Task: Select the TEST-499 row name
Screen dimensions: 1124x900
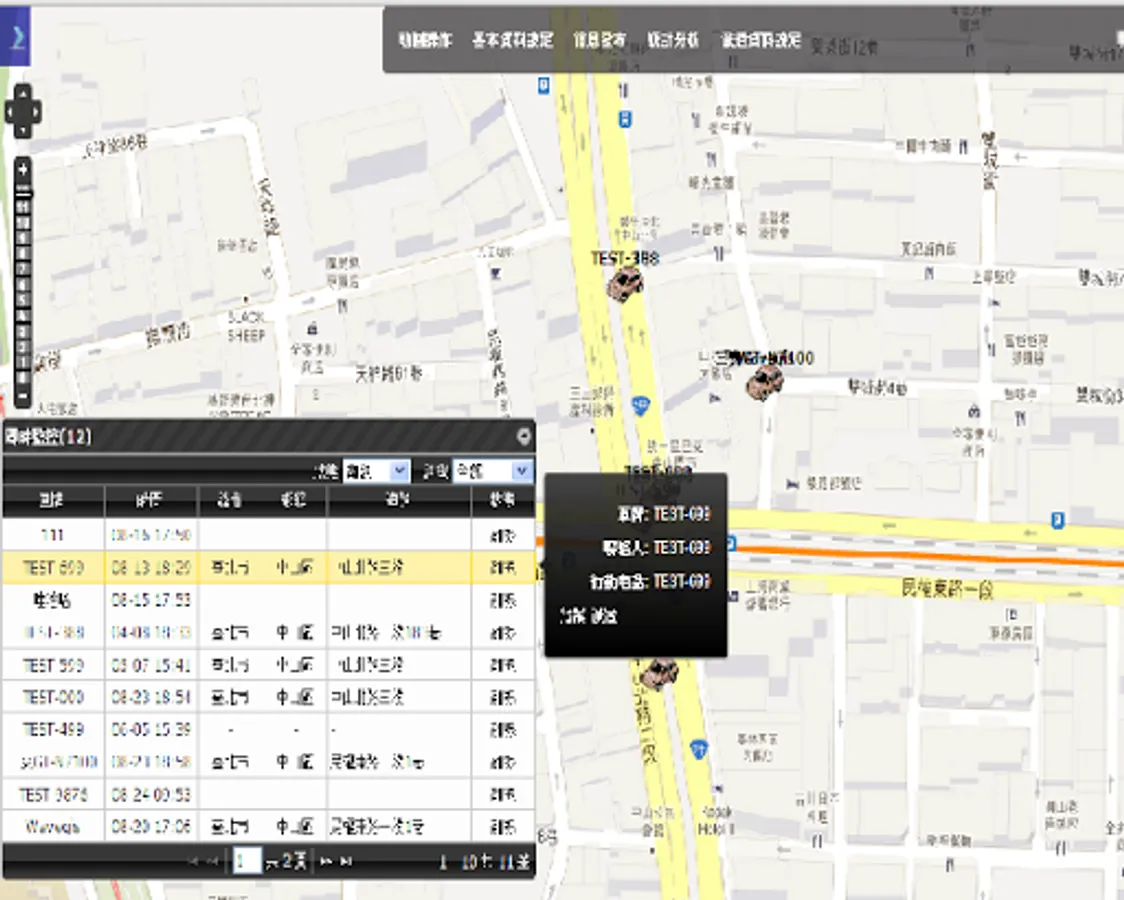Action: [x=53, y=729]
